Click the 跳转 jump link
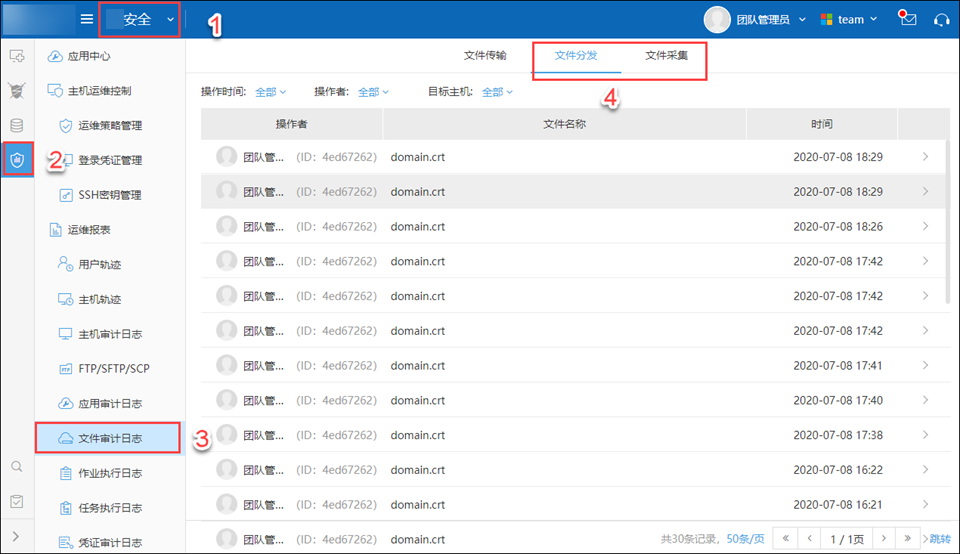This screenshot has height=554, width=960. tap(939, 539)
